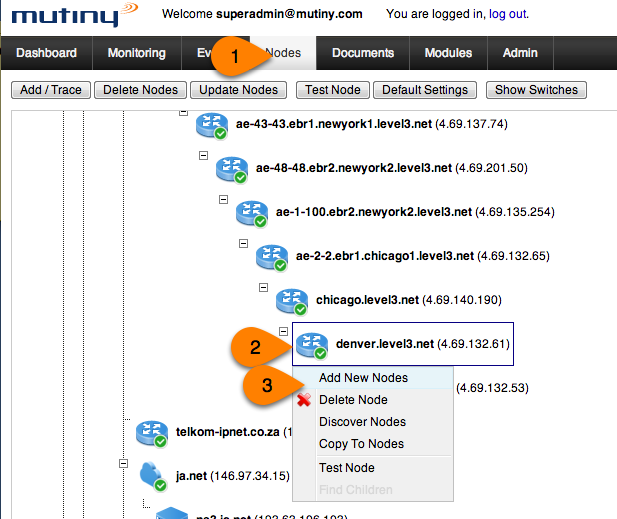Image resolution: width=617 pixels, height=519 pixels.
Task: Click the router icon for chicago.level3.net
Action: [x=292, y=302]
